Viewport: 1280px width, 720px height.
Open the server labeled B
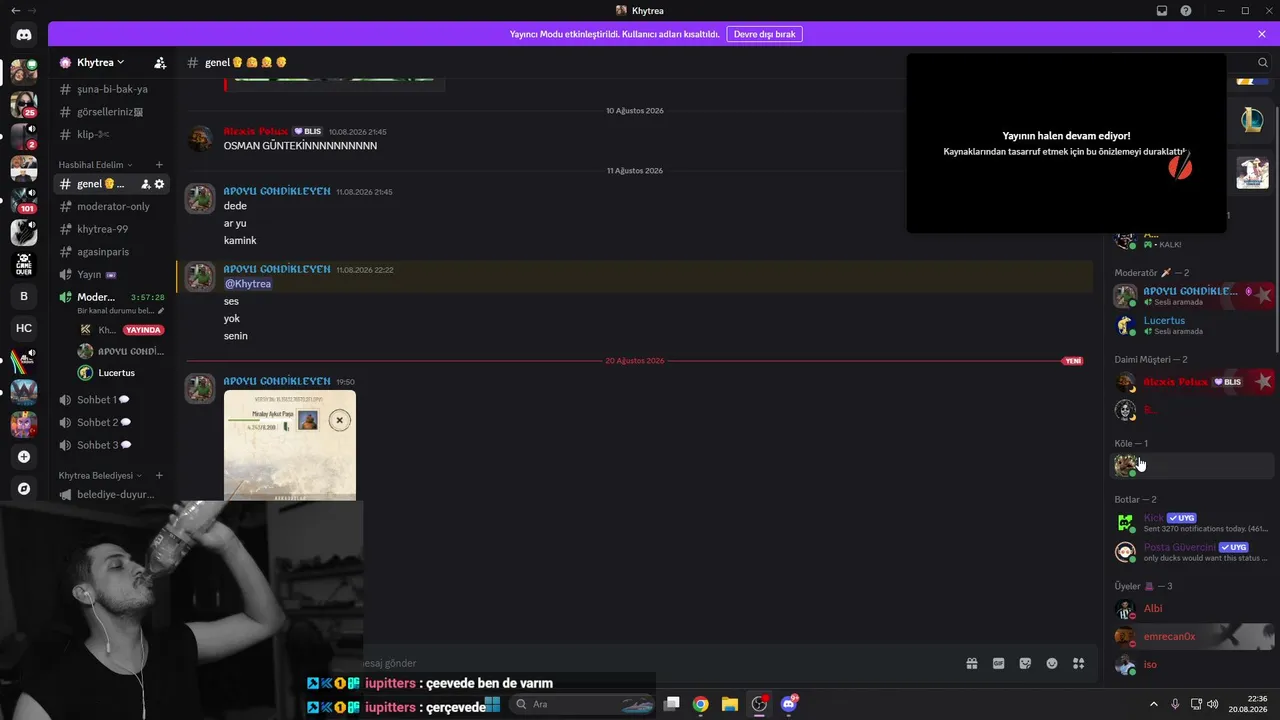pyautogui.click(x=24, y=296)
